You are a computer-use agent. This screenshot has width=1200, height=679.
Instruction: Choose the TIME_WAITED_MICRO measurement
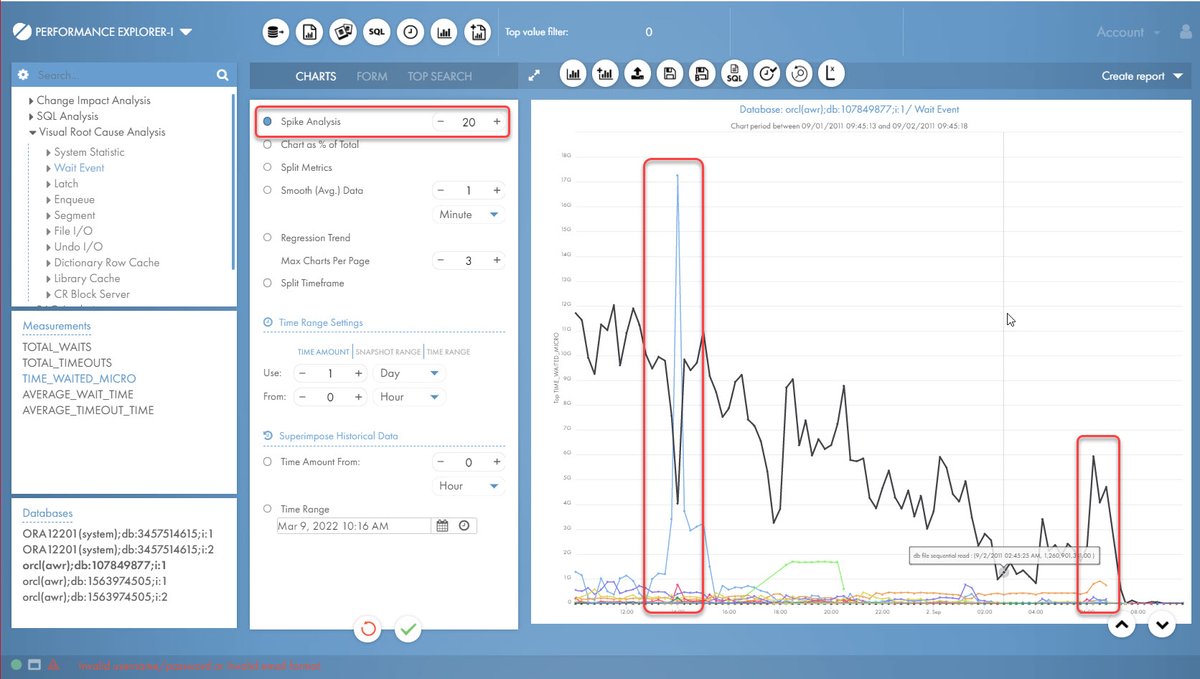click(x=79, y=379)
